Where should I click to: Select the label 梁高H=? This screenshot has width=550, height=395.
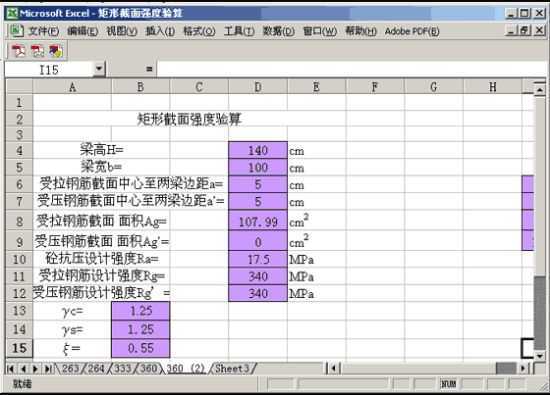pyautogui.click(x=102, y=150)
